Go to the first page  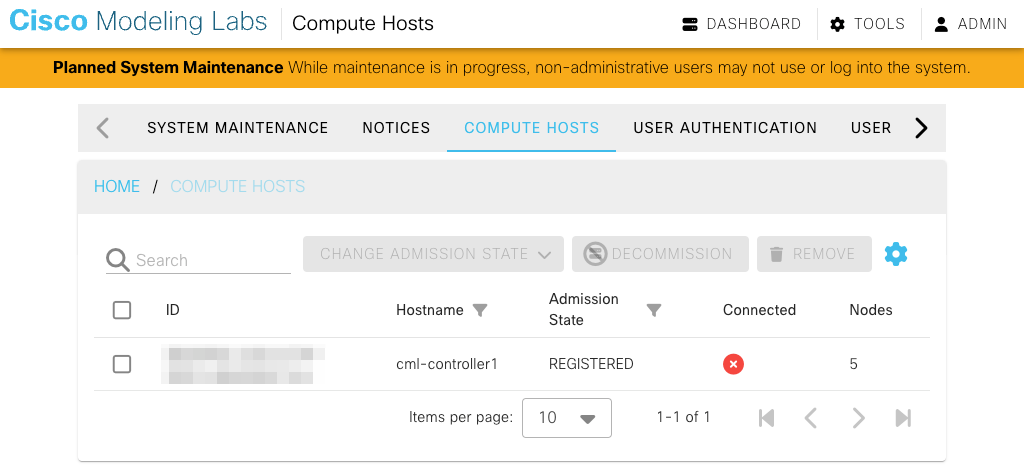click(767, 418)
